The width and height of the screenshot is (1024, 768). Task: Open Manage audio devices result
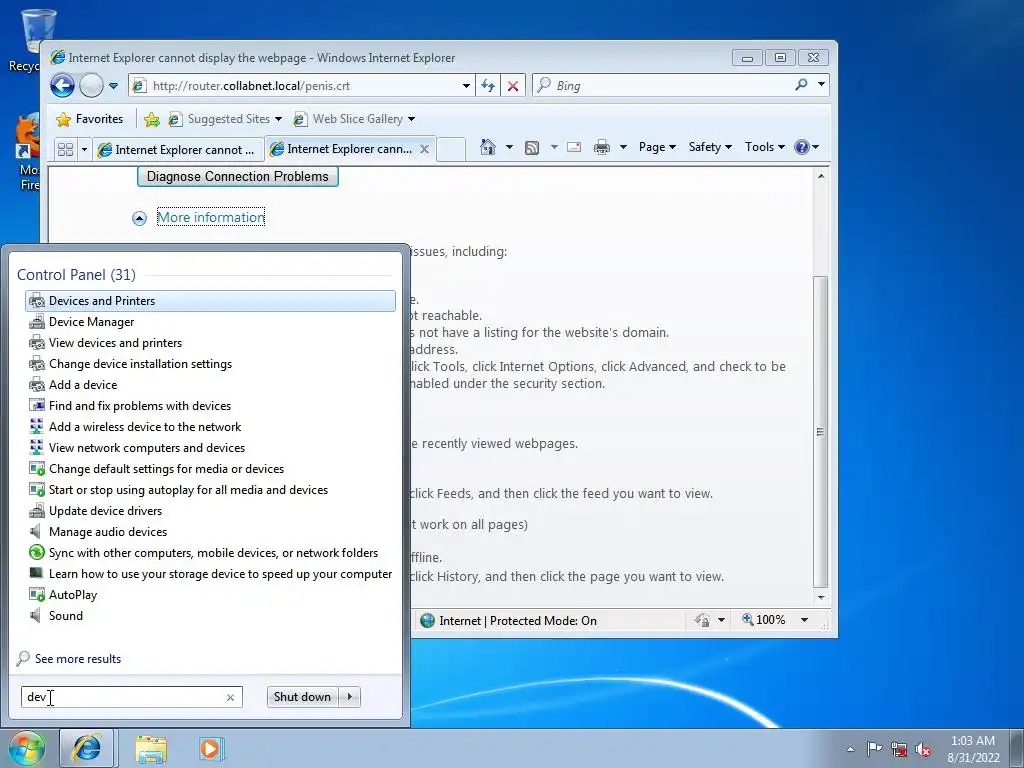tap(210, 532)
